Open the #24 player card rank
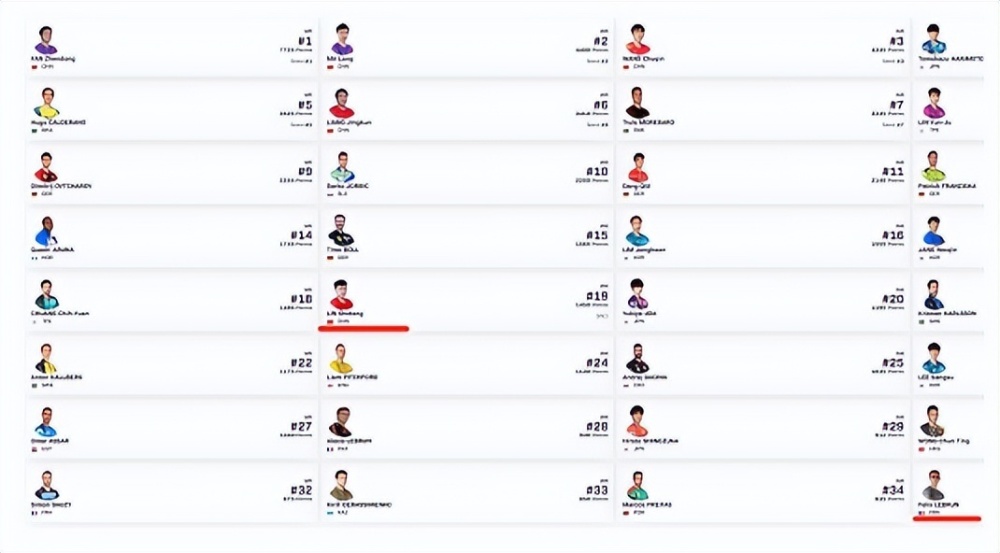1000x553 pixels. (597, 363)
